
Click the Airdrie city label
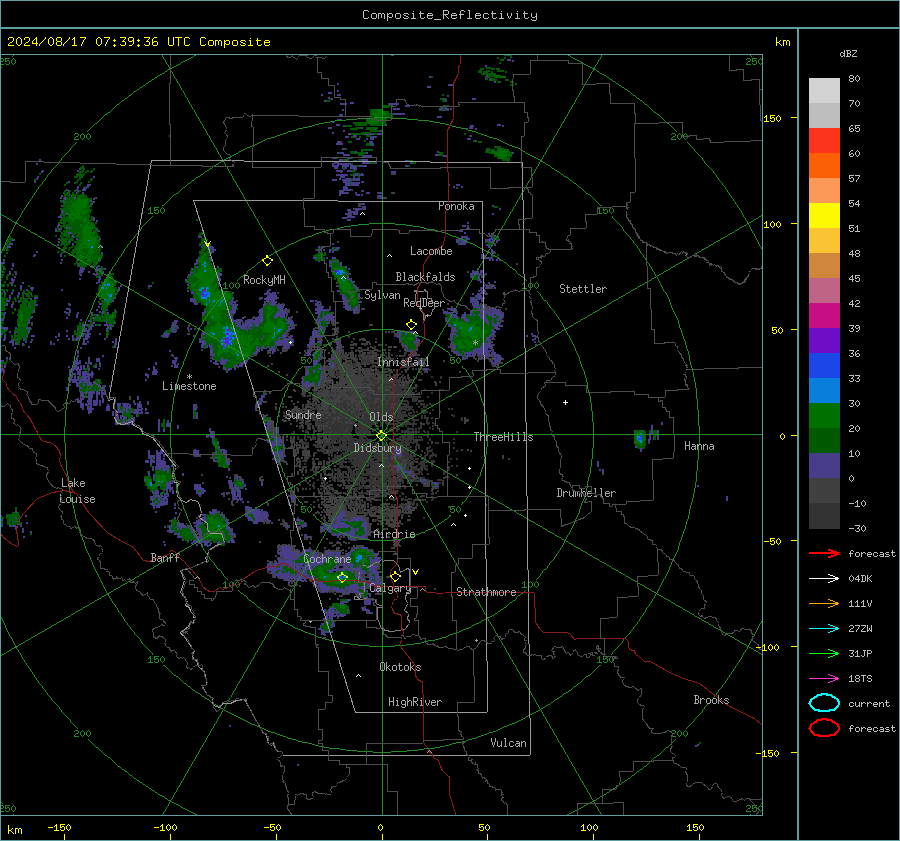click(x=394, y=534)
